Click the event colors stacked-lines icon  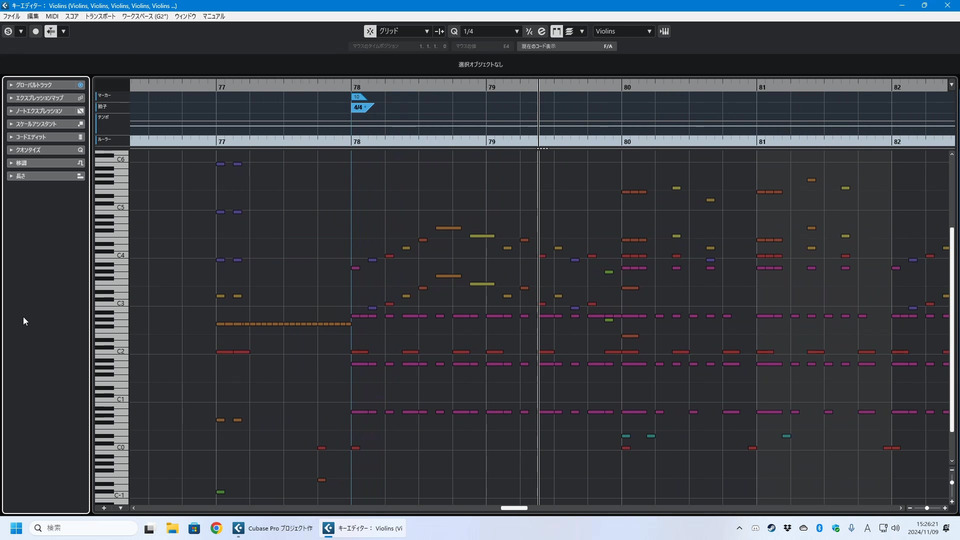[570, 31]
